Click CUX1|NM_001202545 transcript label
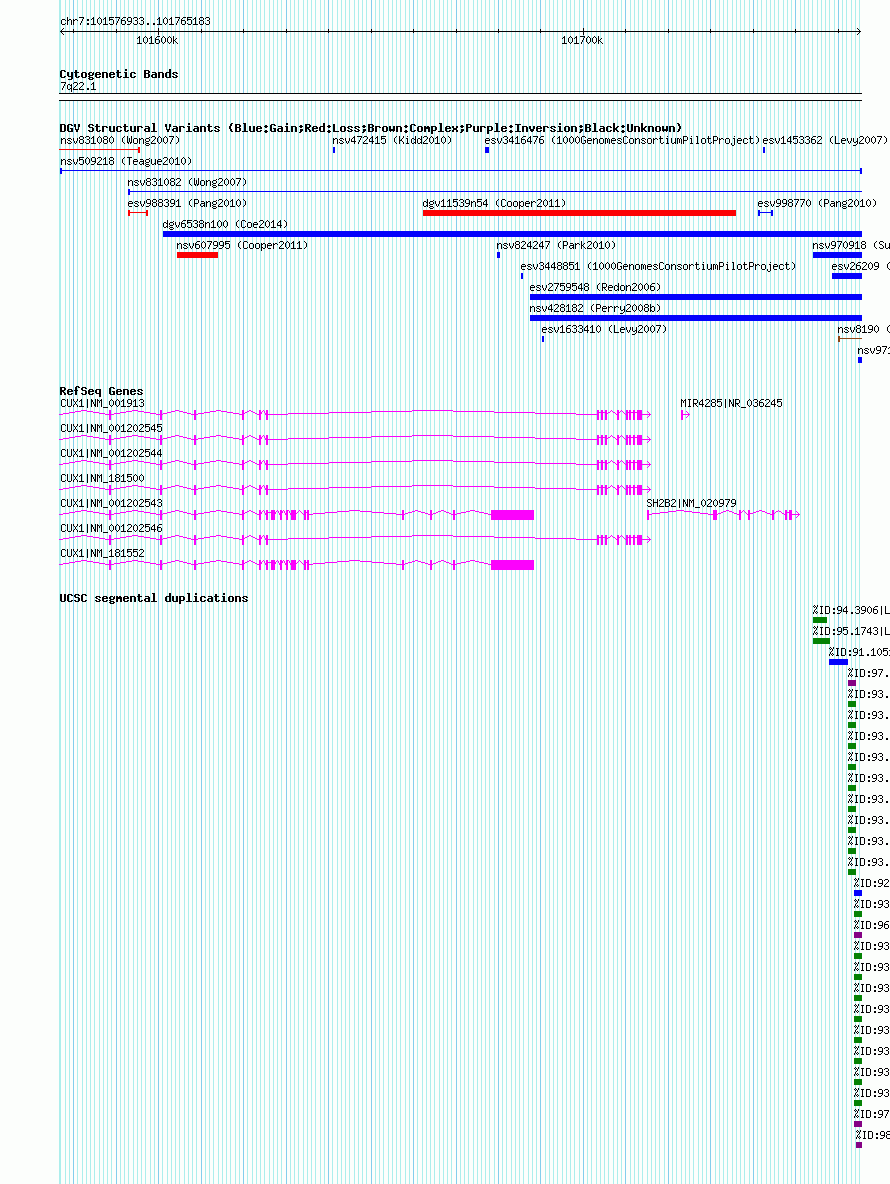 click(x=112, y=429)
